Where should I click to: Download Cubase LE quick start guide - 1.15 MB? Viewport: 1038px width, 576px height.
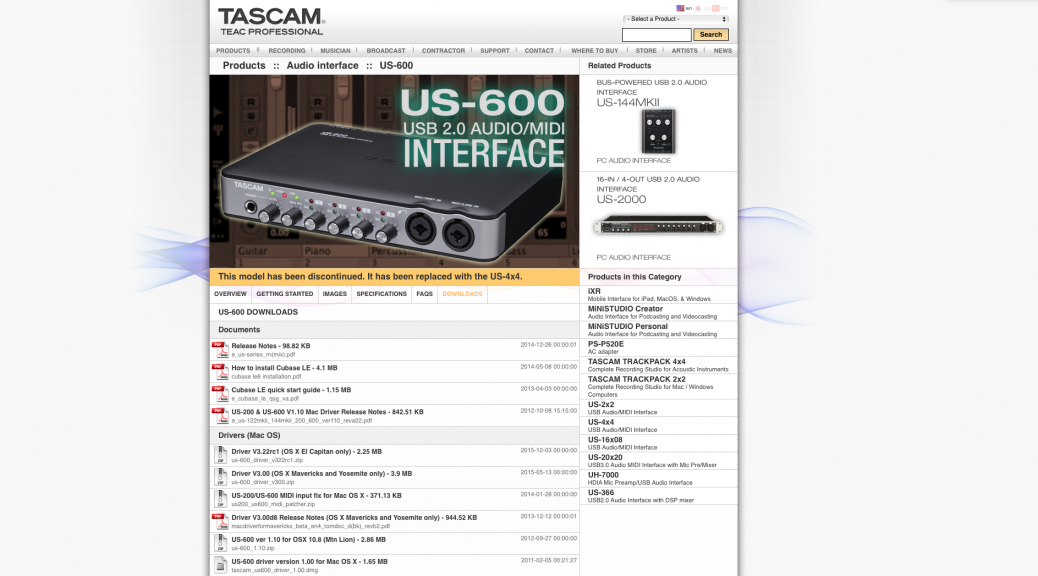(291, 390)
